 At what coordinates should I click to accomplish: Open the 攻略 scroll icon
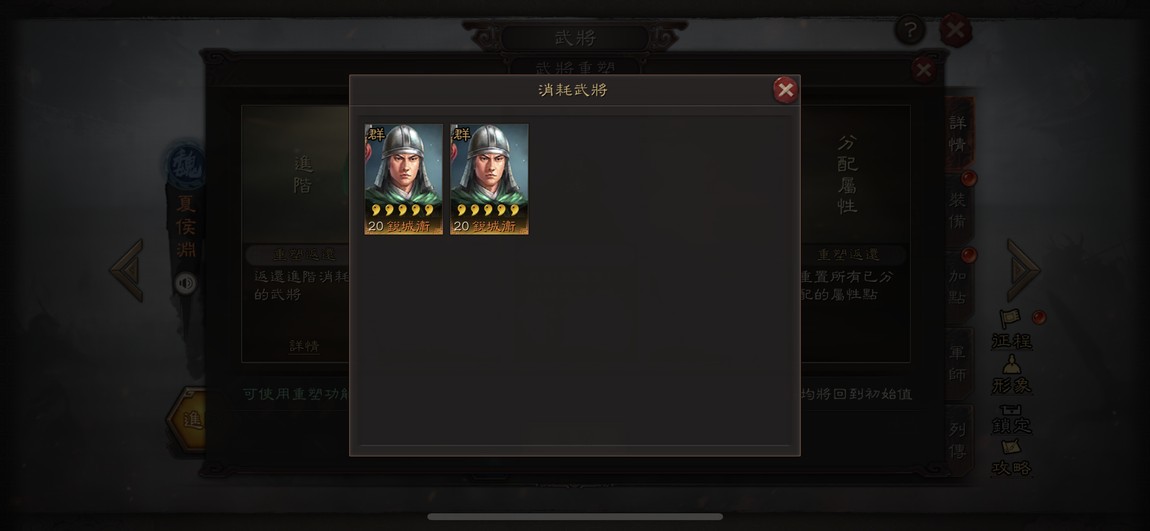tap(1011, 458)
